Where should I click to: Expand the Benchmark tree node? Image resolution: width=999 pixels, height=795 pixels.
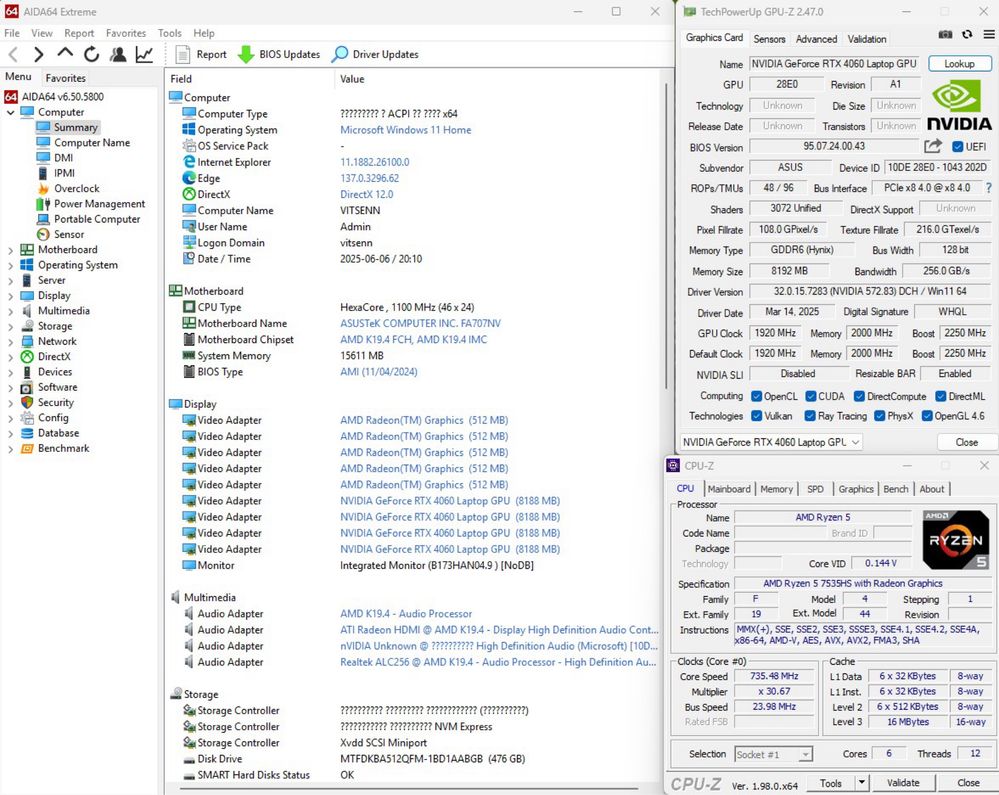10,449
